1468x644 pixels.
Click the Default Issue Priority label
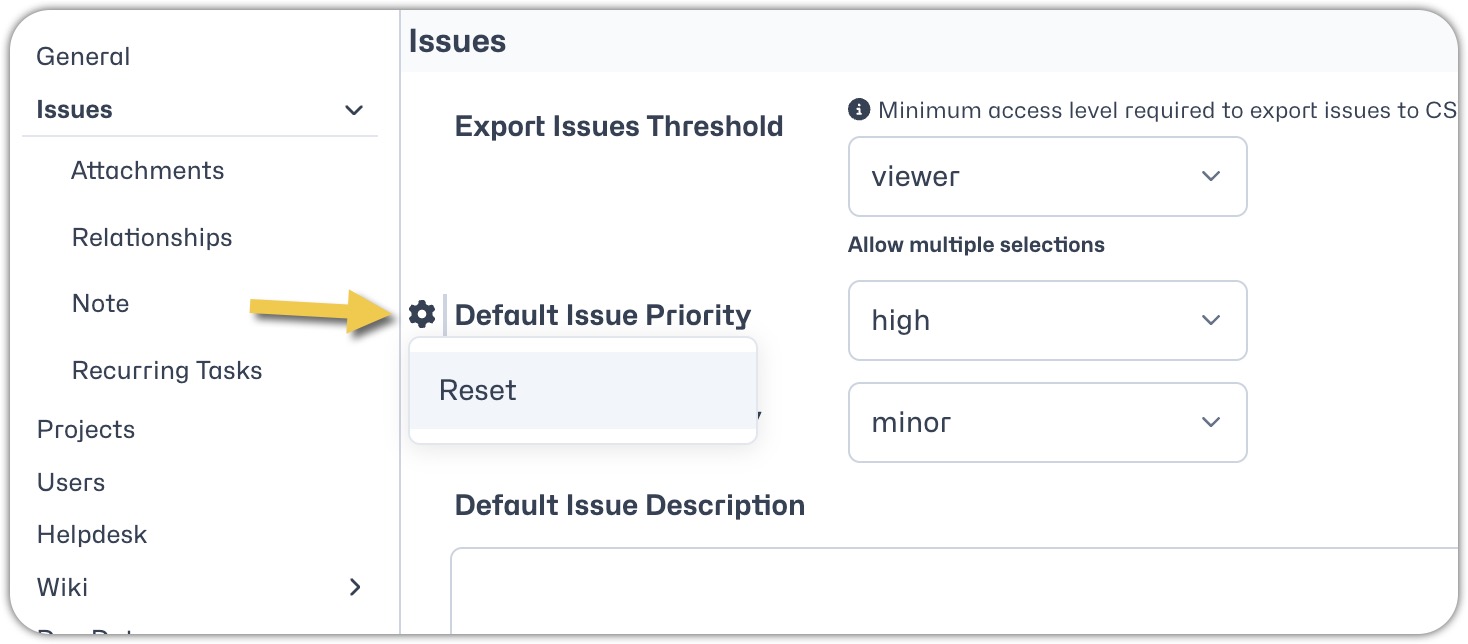pos(603,315)
